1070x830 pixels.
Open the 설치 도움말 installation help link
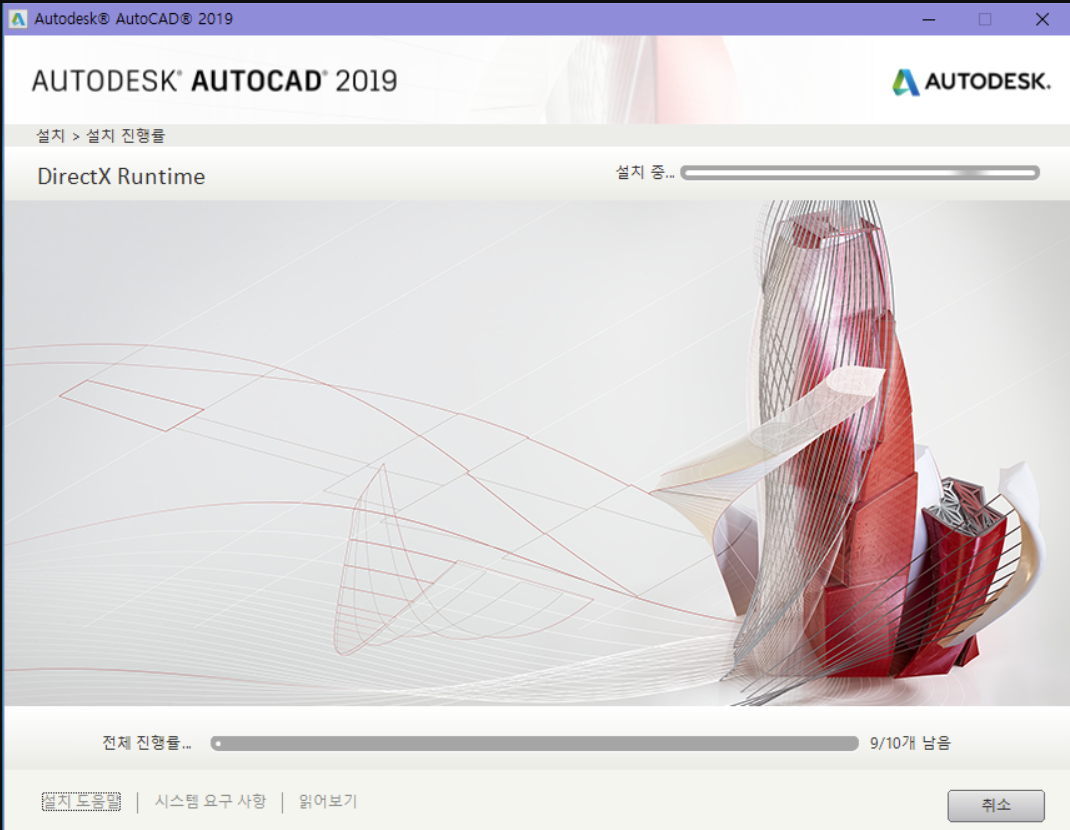click(x=80, y=801)
